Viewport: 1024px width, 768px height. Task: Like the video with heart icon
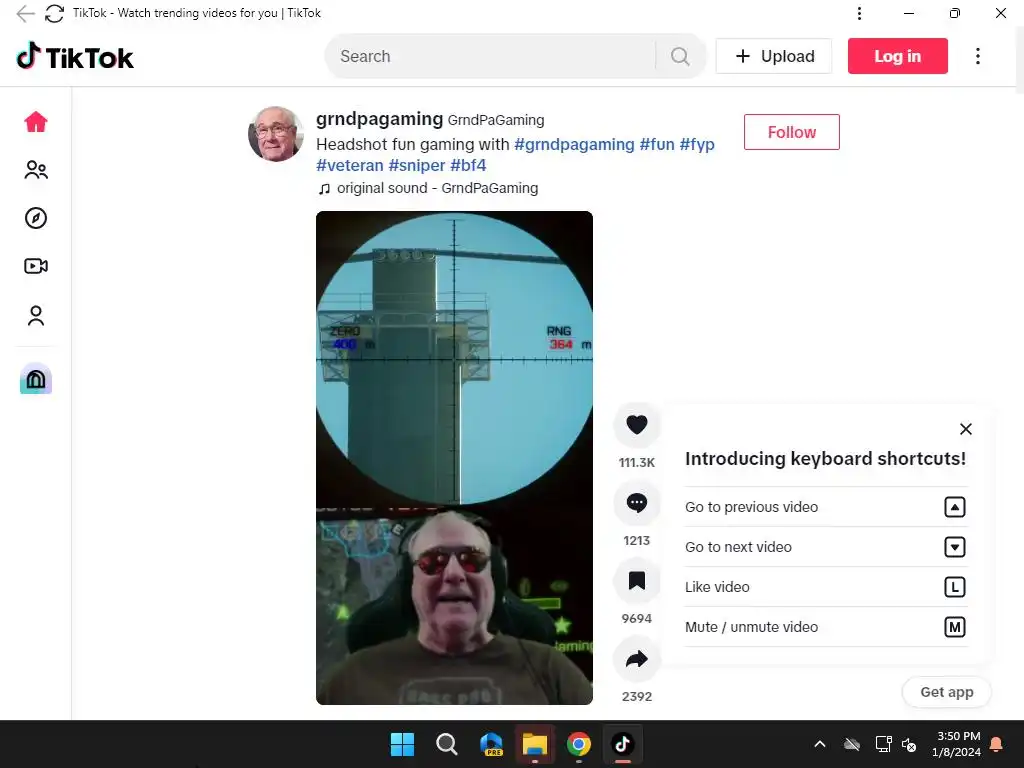637,424
